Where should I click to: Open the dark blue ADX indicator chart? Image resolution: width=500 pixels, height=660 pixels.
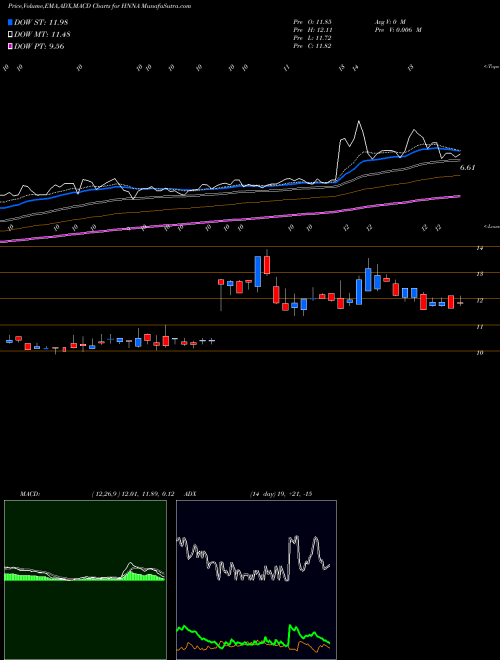click(x=256, y=580)
